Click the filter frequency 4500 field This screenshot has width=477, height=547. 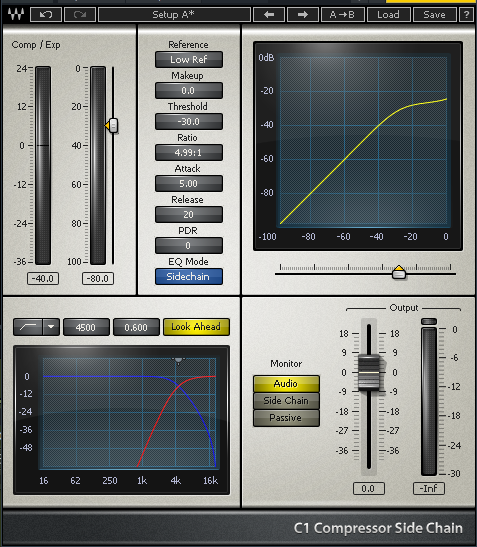tap(86, 327)
